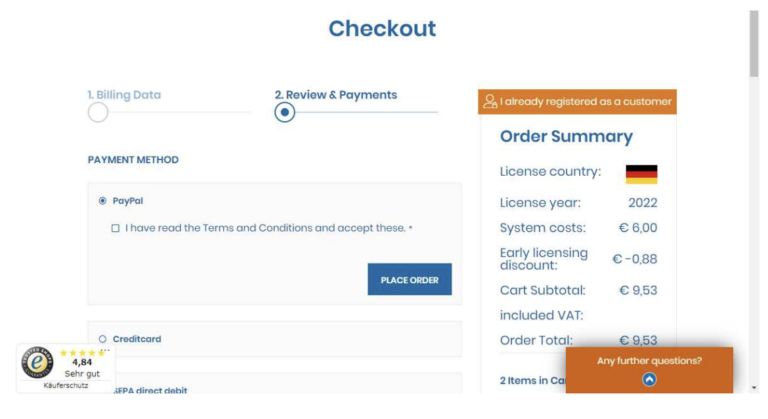Viewport: 768px width, 419px height.
Task: Click the Review & Payments step circle
Action: tap(285, 112)
